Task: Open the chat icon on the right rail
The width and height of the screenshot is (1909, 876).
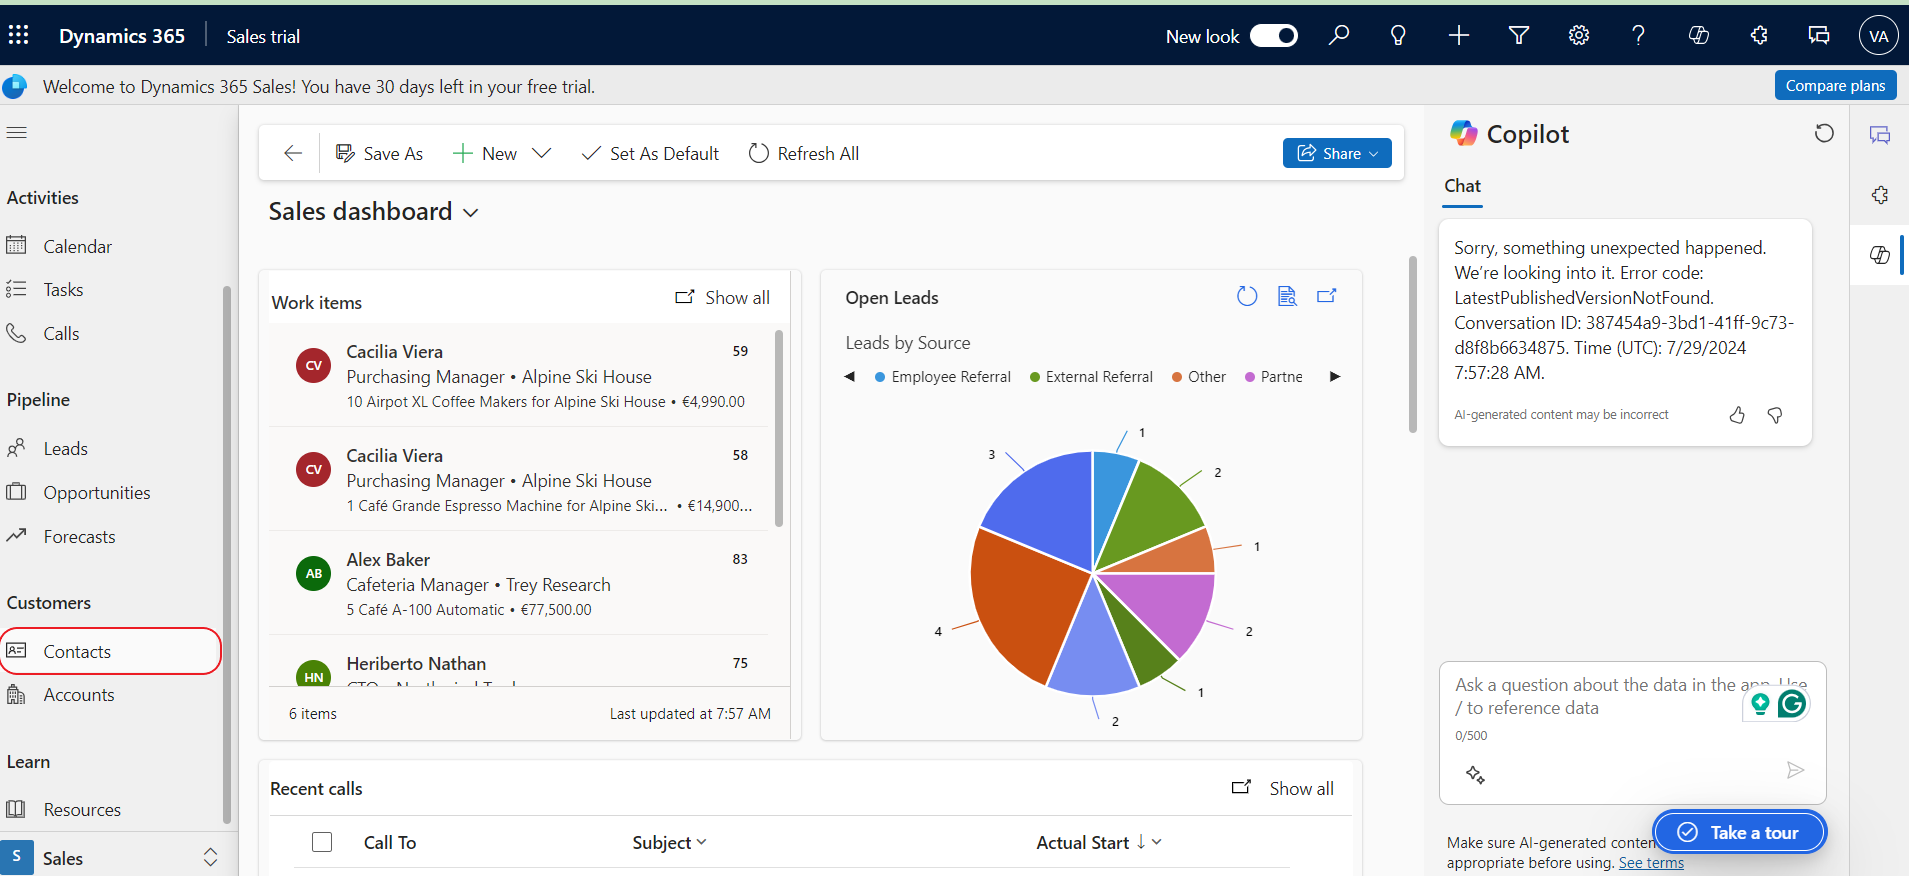Action: [1880, 135]
